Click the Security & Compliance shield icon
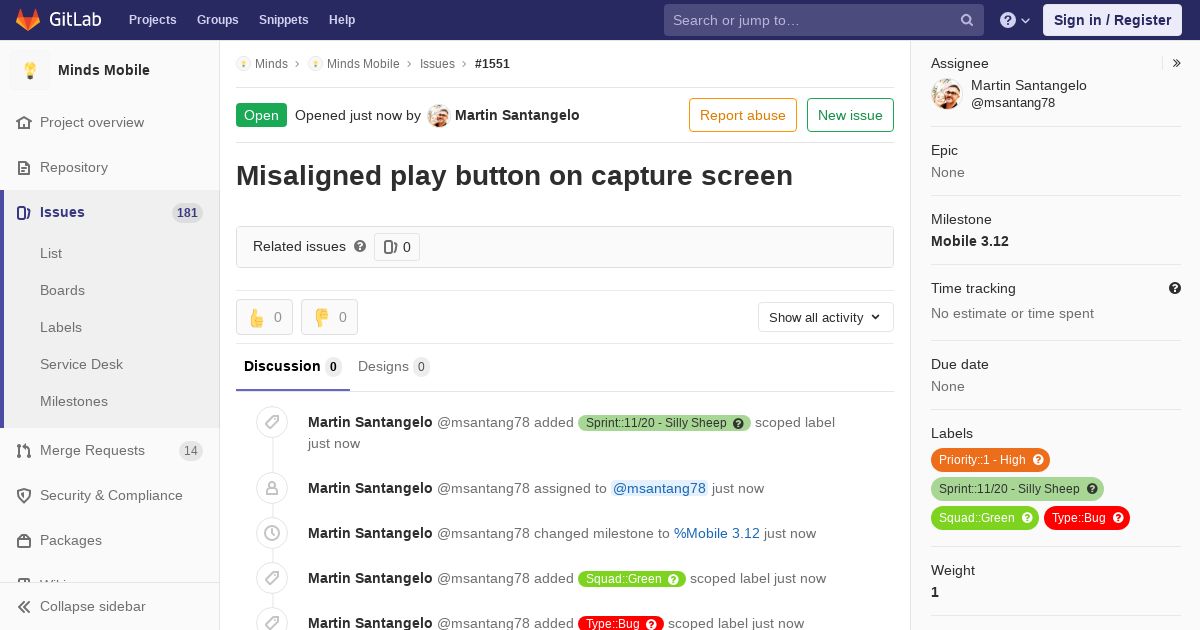This screenshot has width=1200, height=630. click(24, 495)
